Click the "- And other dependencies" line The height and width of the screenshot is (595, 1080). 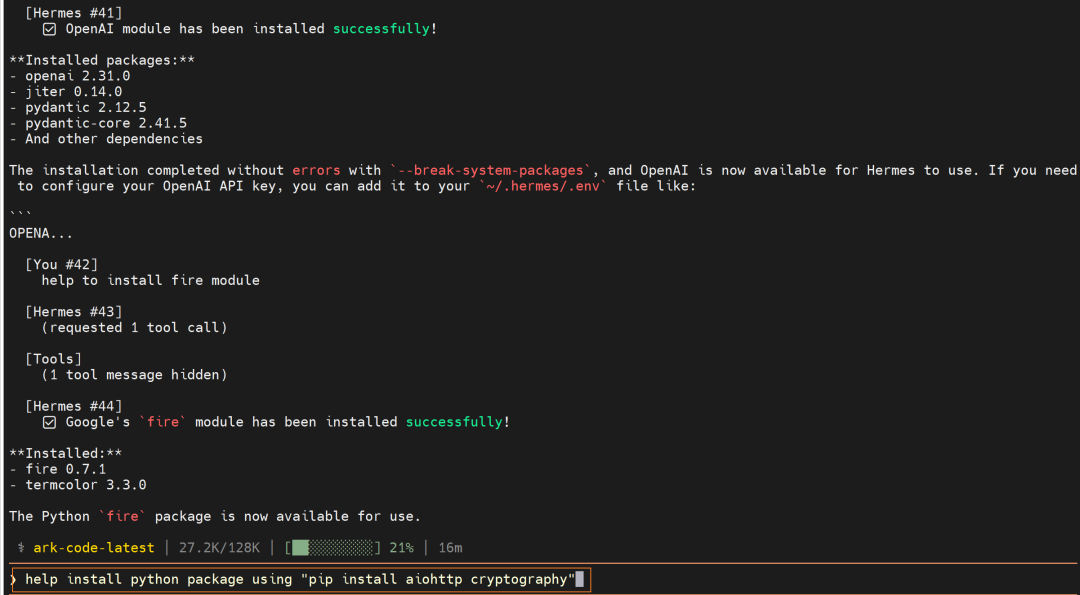coord(106,139)
